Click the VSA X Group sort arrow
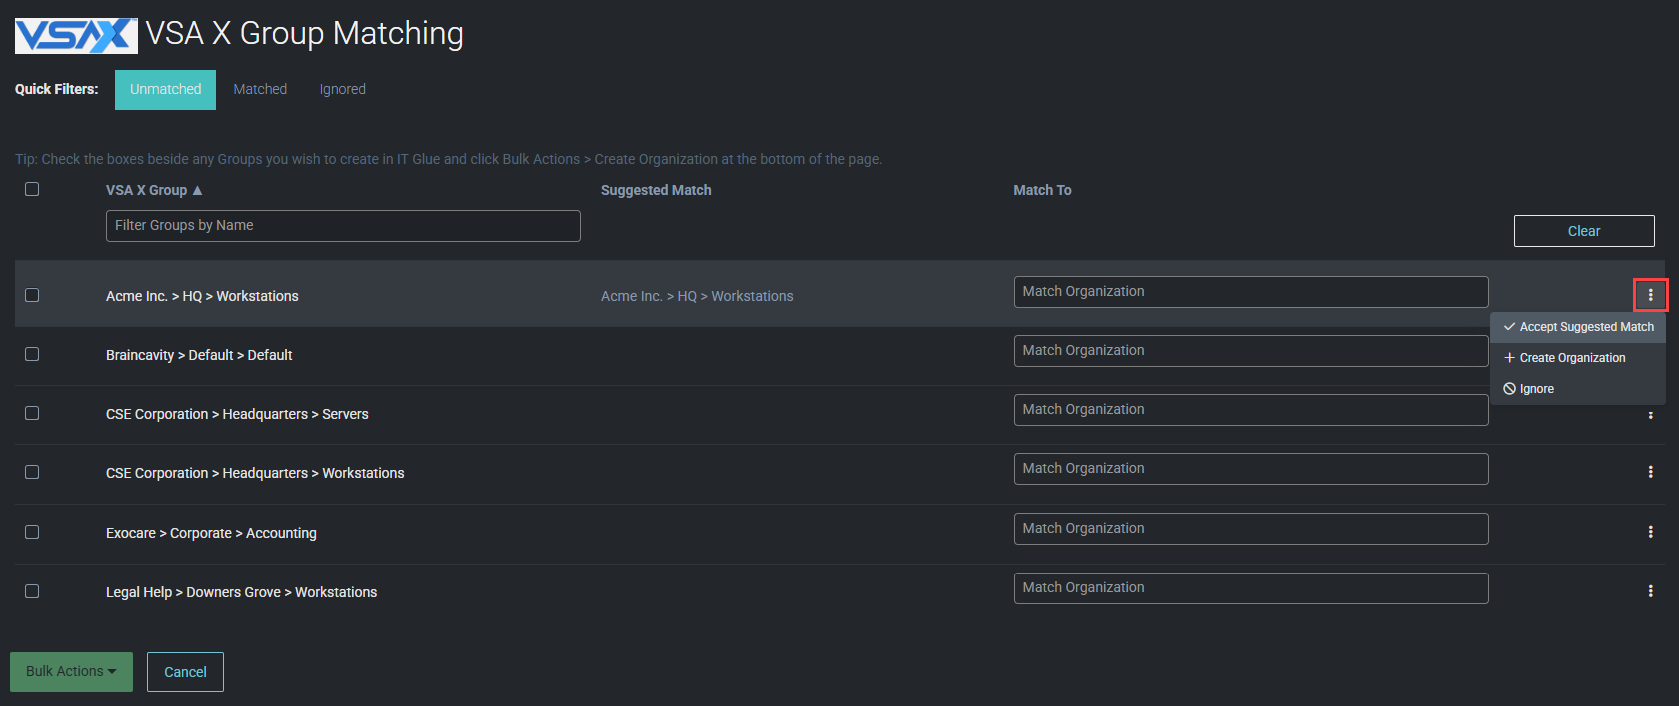Viewport: 1679px width, 706px height. 197,190
